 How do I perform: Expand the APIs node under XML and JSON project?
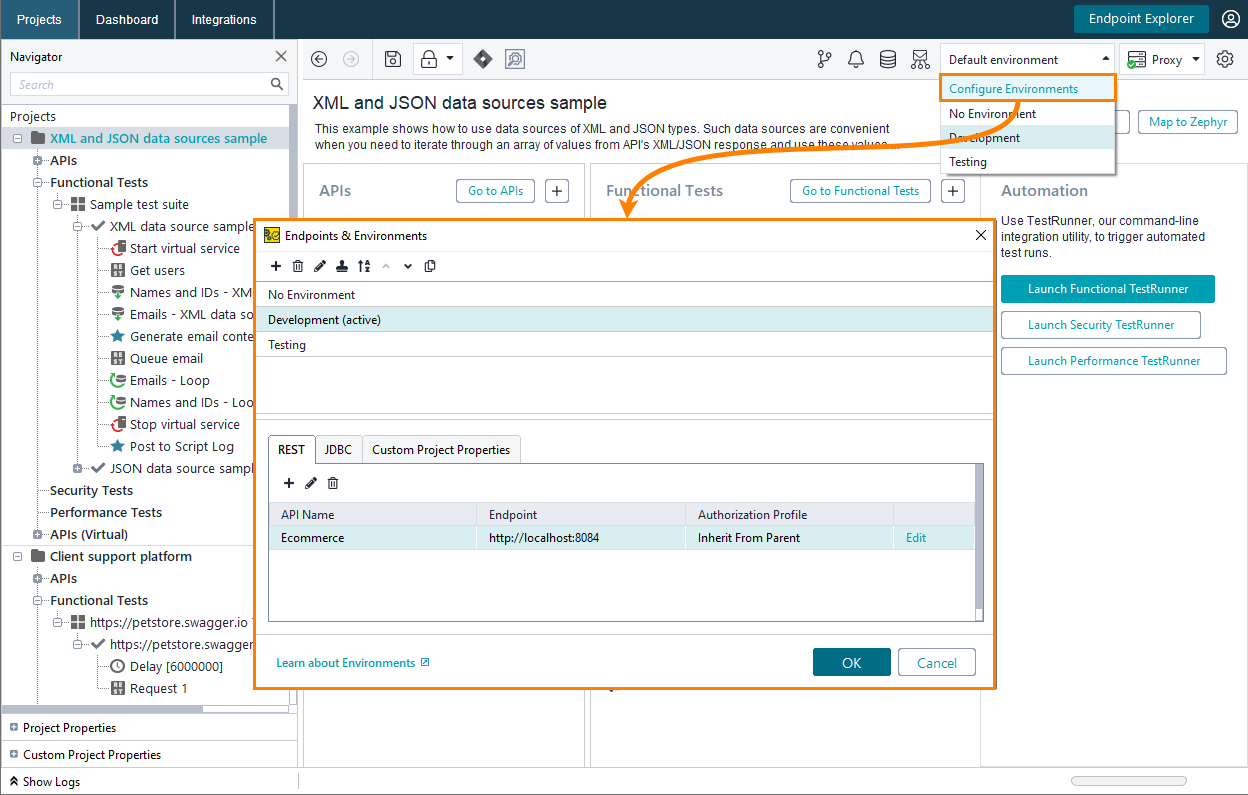pos(37,161)
